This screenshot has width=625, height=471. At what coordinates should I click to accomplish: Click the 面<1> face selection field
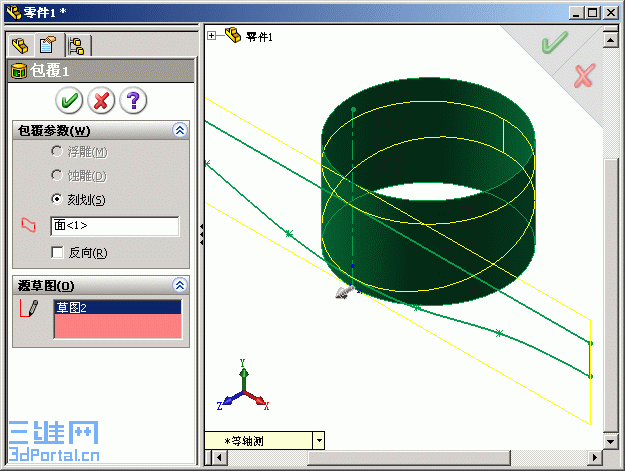115,226
